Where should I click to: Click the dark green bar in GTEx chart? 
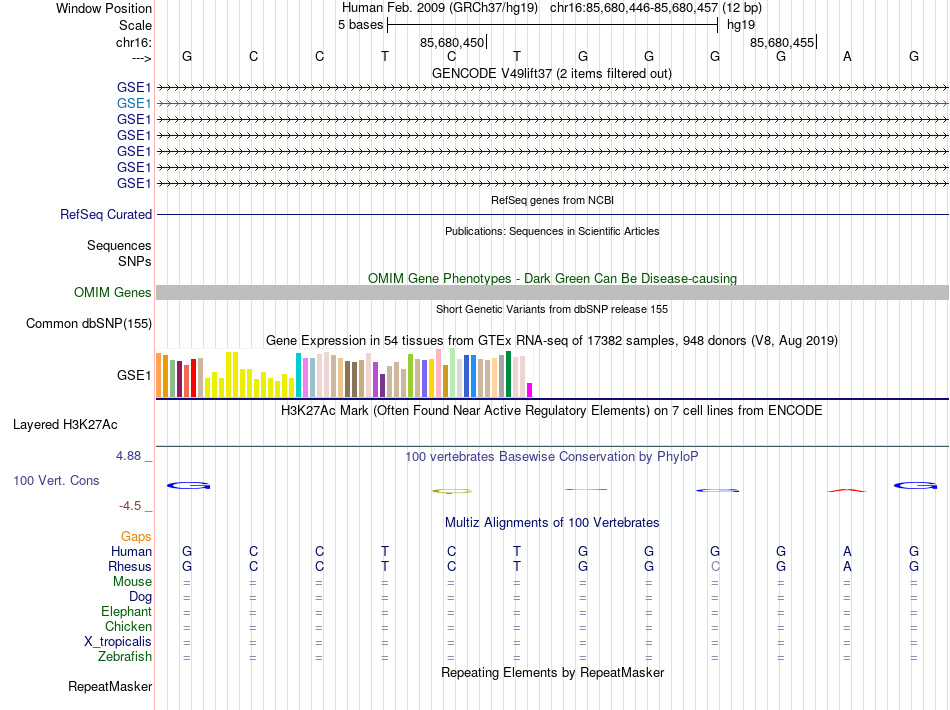click(509, 374)
